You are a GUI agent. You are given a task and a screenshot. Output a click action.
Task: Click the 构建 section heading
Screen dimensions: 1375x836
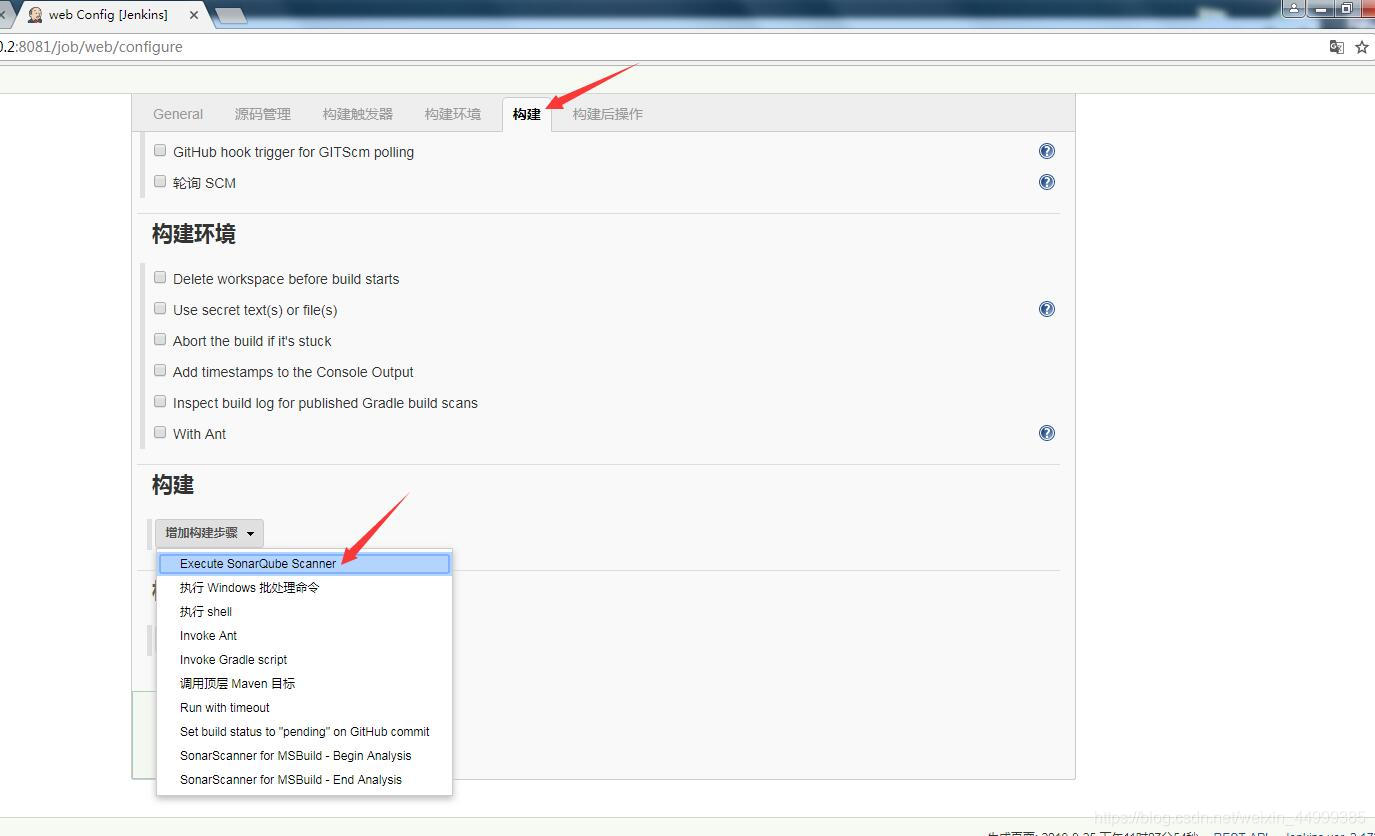click(173, 485)
